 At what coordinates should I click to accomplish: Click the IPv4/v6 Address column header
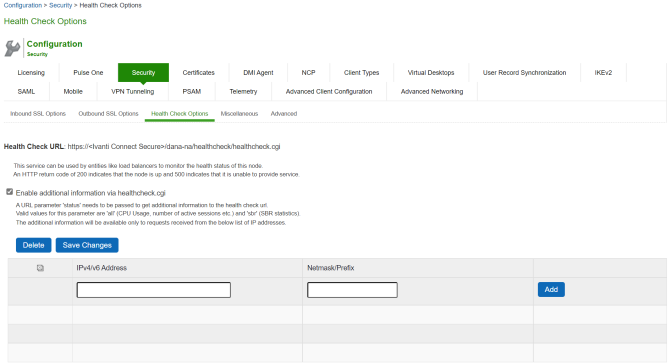(x=102, y=268)
